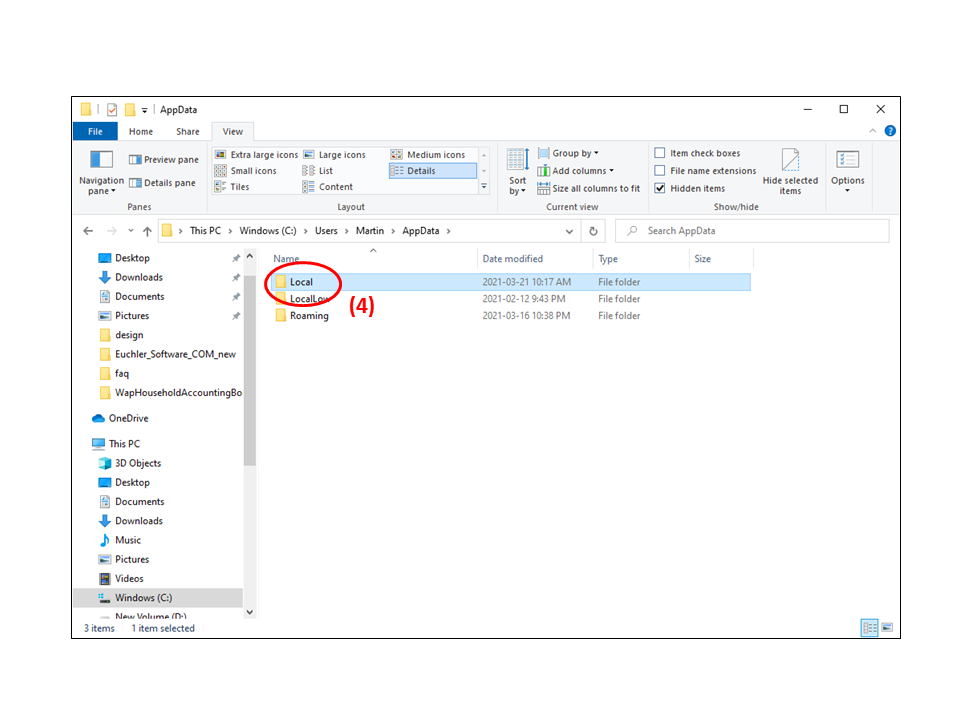Screen dimensions: 960x720
Task: Select the Roaming folder
Action: coord(309,316)
